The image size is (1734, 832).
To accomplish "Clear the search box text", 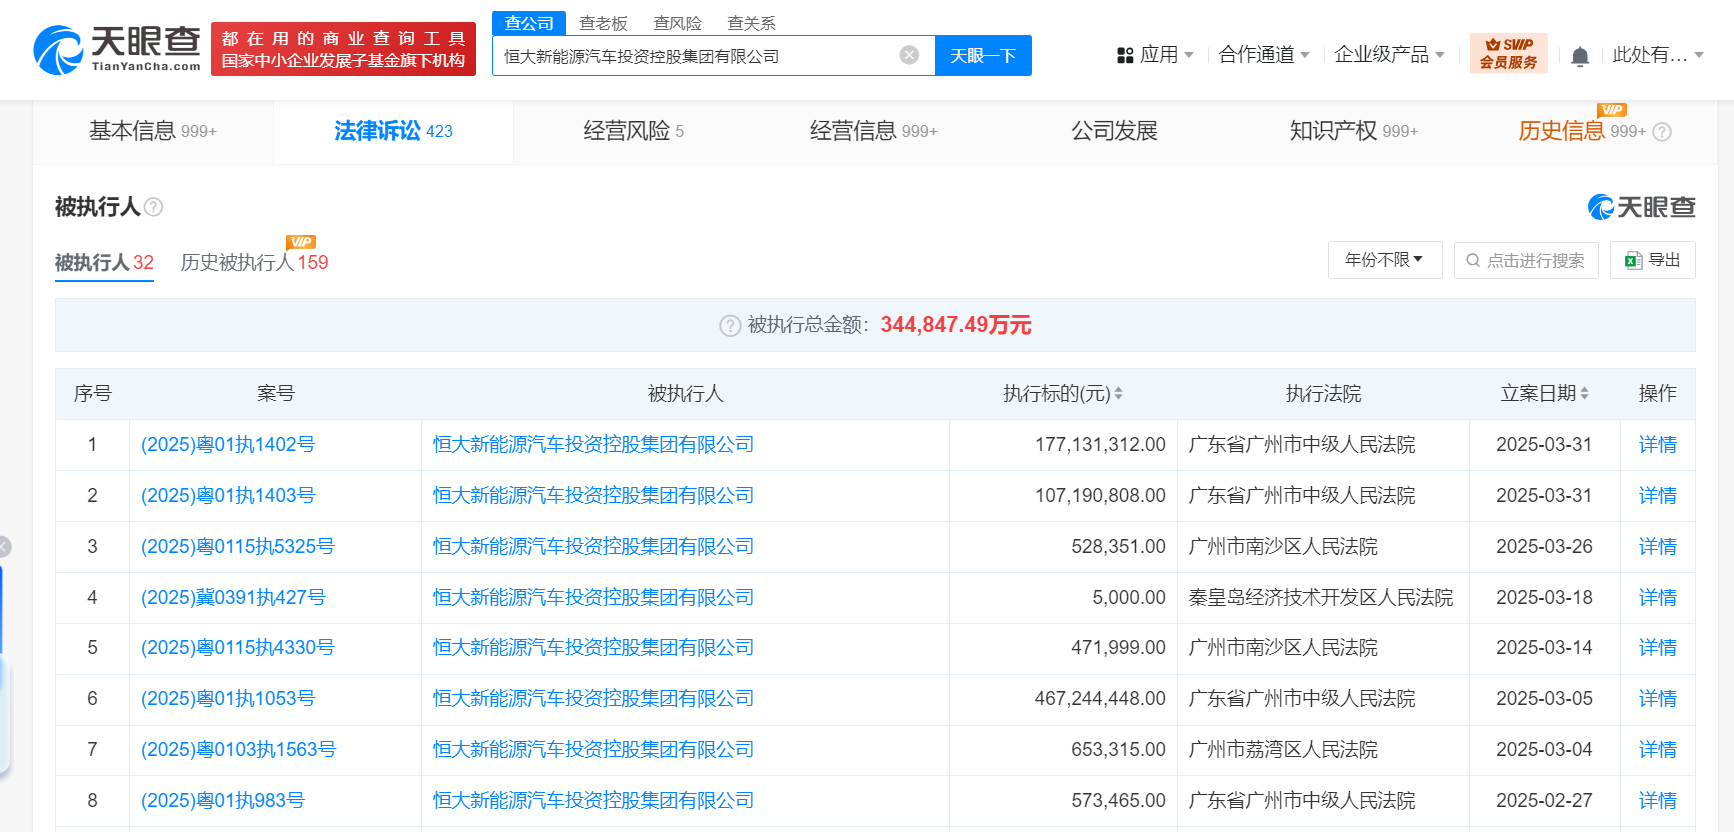I will click(909, 55).
